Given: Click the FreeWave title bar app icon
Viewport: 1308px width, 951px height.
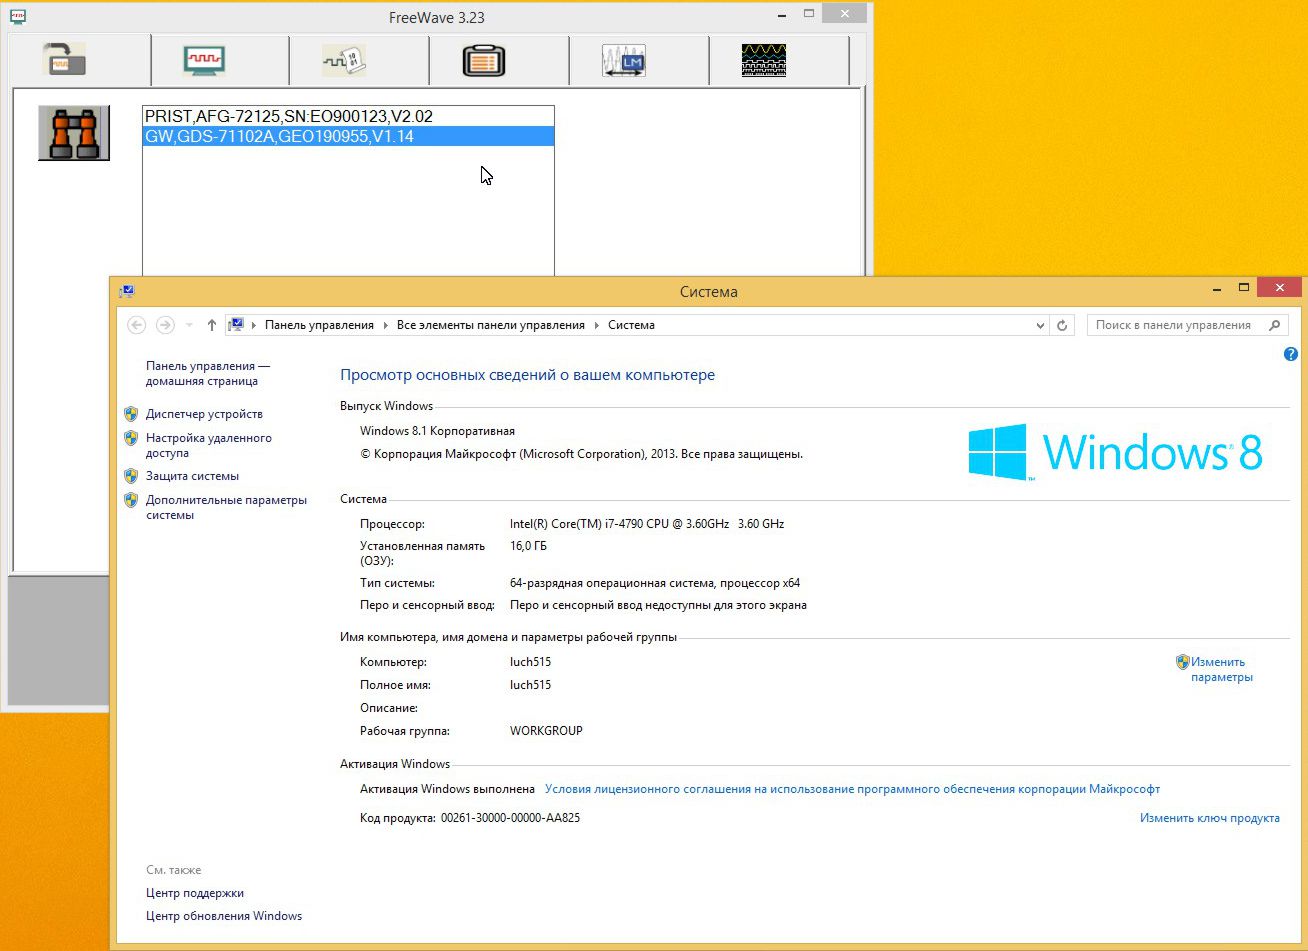Looking at the screenshot, I should click(x=18, y=16).
